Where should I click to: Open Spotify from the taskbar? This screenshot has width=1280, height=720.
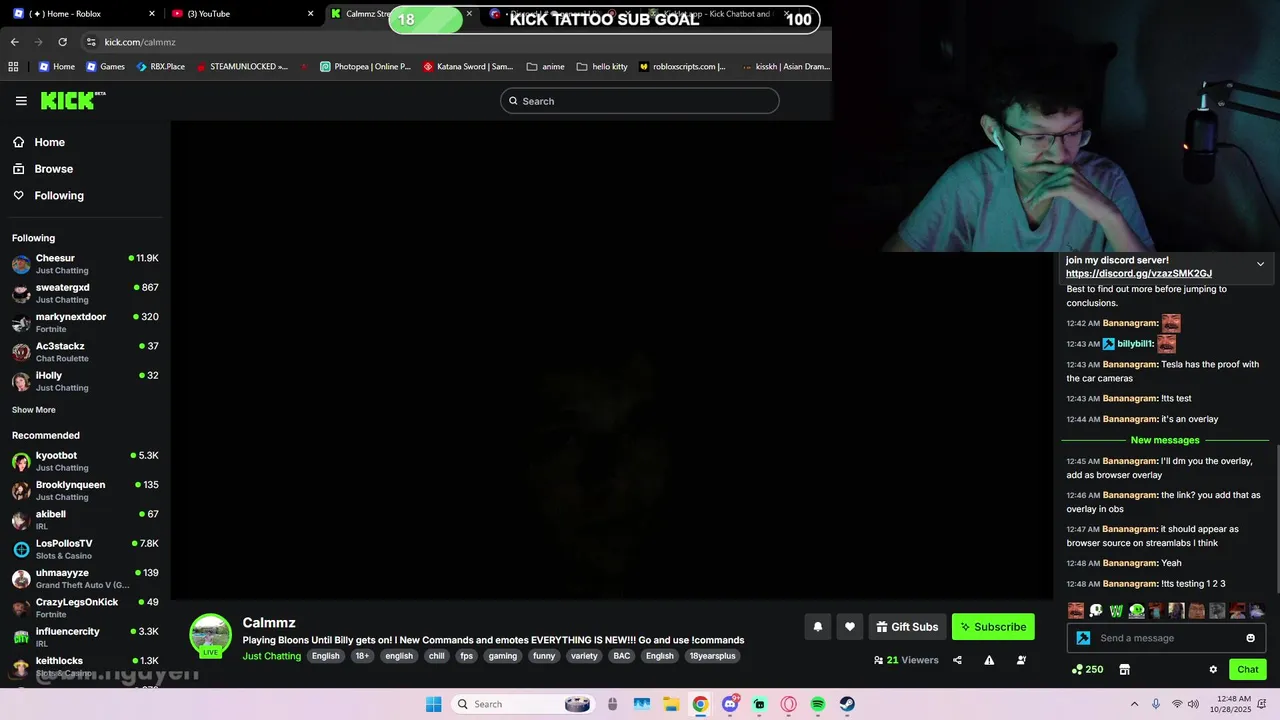point(818,704)
